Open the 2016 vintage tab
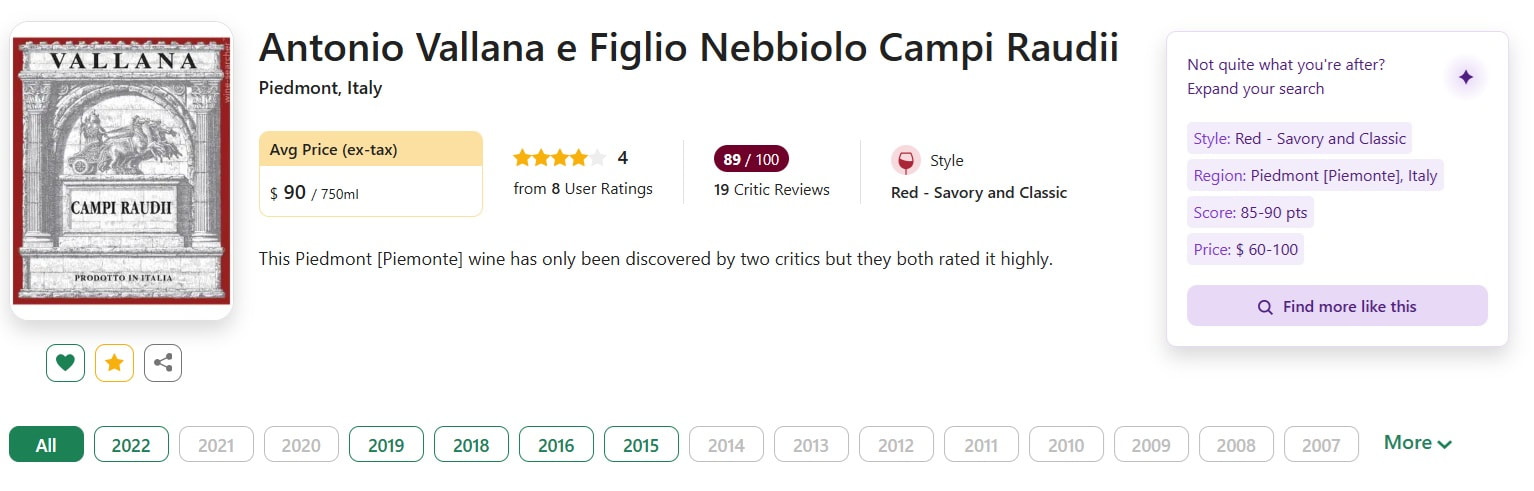Screen dimensions: 1534x491 pyautogui.click(x=556, y=445)
